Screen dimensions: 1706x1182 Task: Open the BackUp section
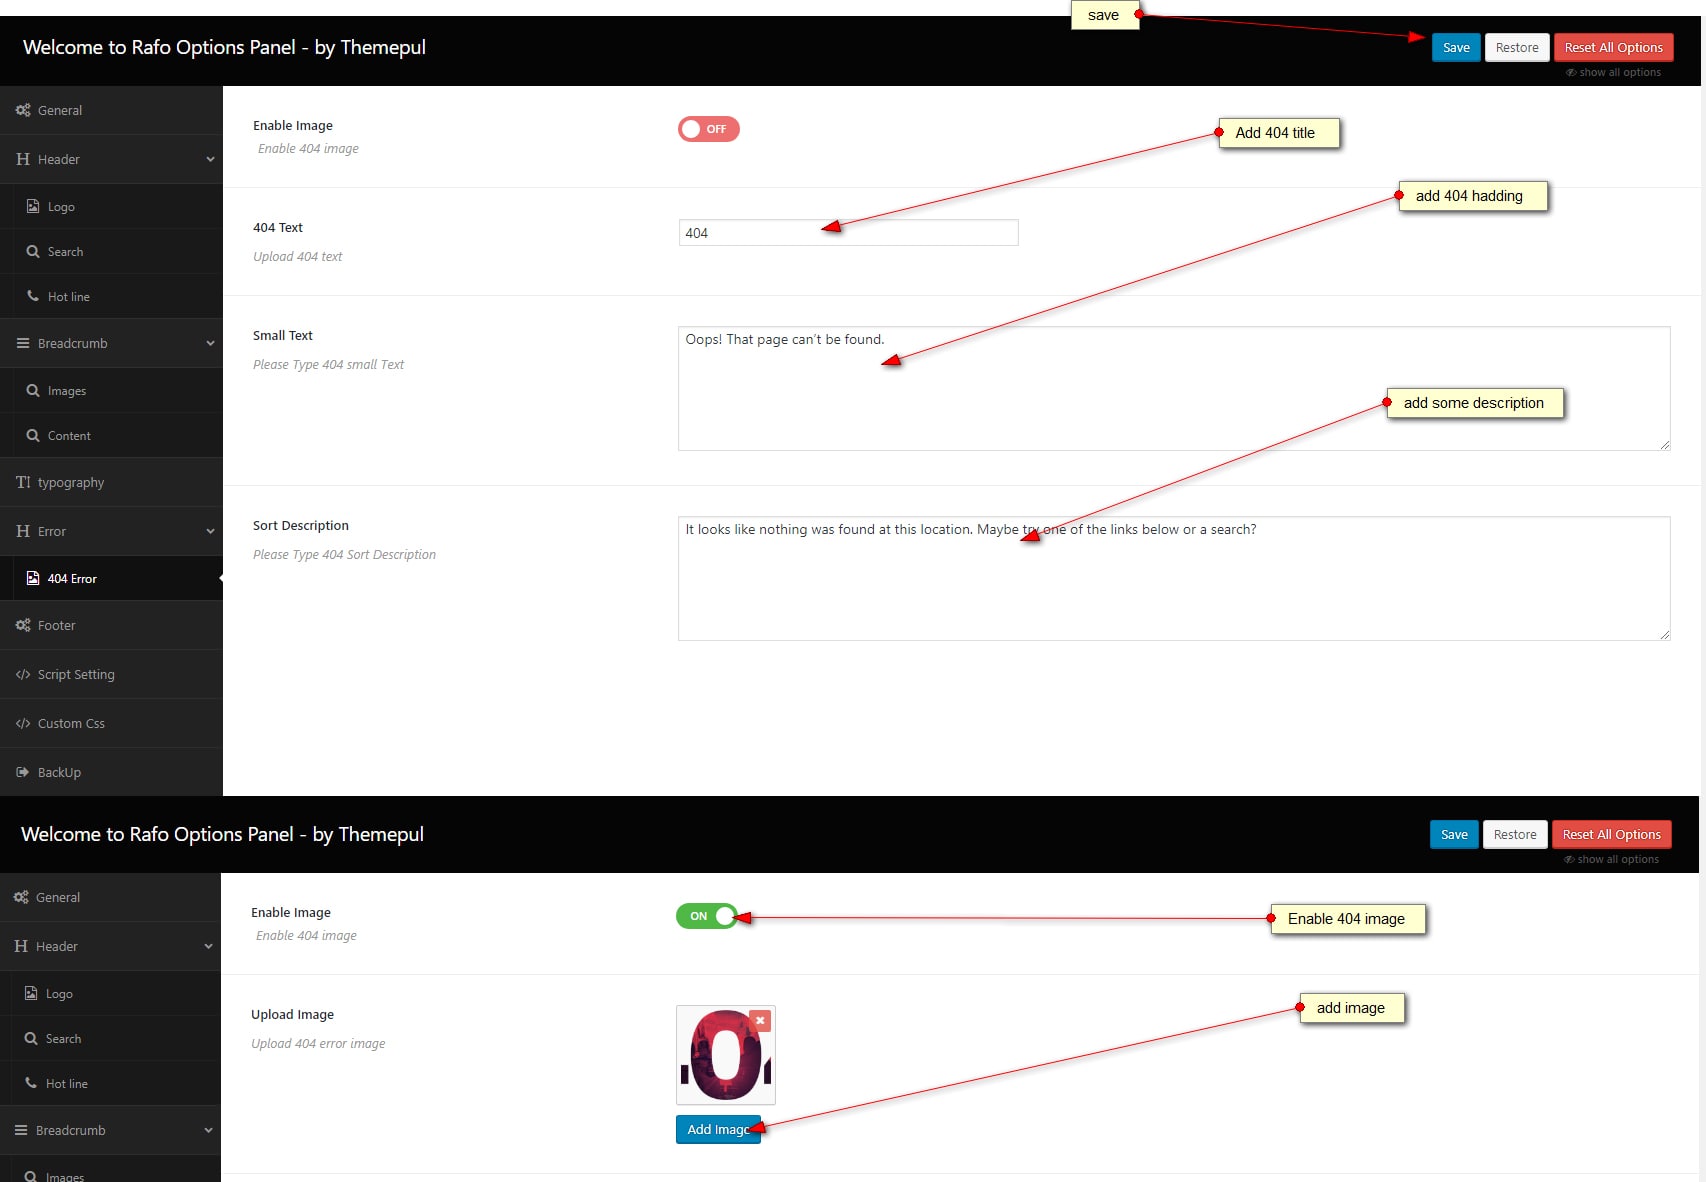(111, 772)
